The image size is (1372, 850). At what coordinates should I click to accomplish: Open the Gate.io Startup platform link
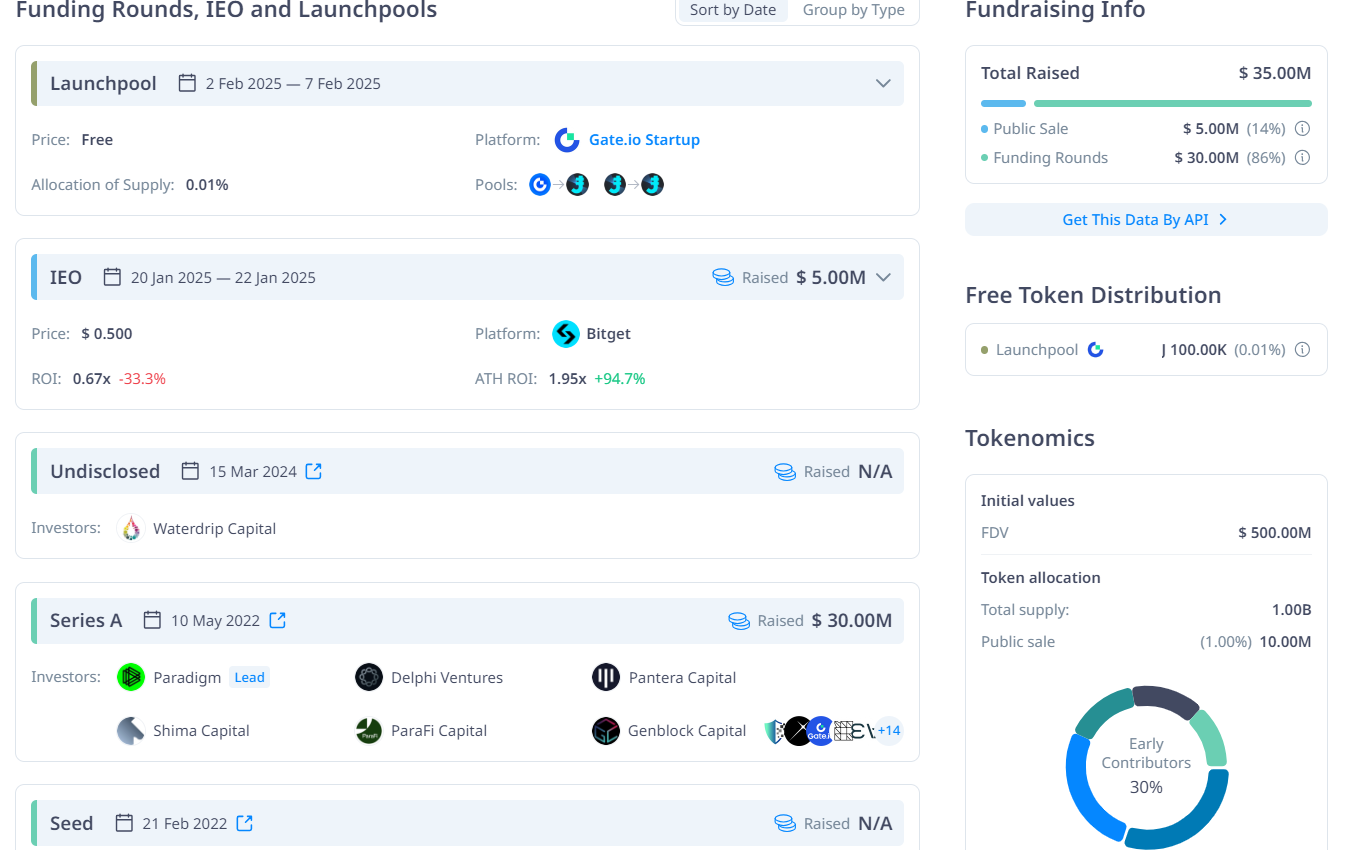[644, 140]
